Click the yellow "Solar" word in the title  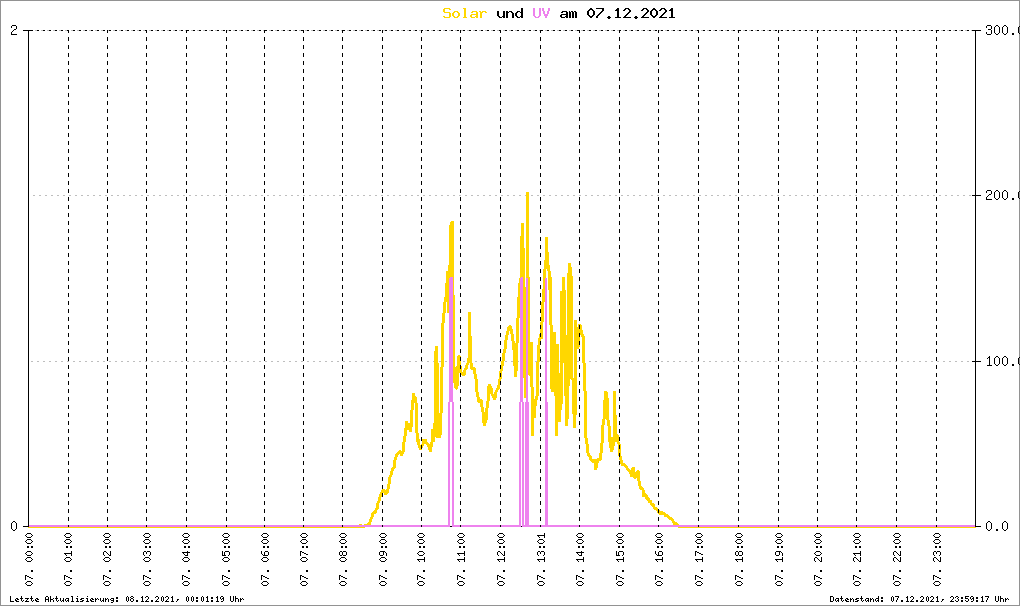coord(465,14)
